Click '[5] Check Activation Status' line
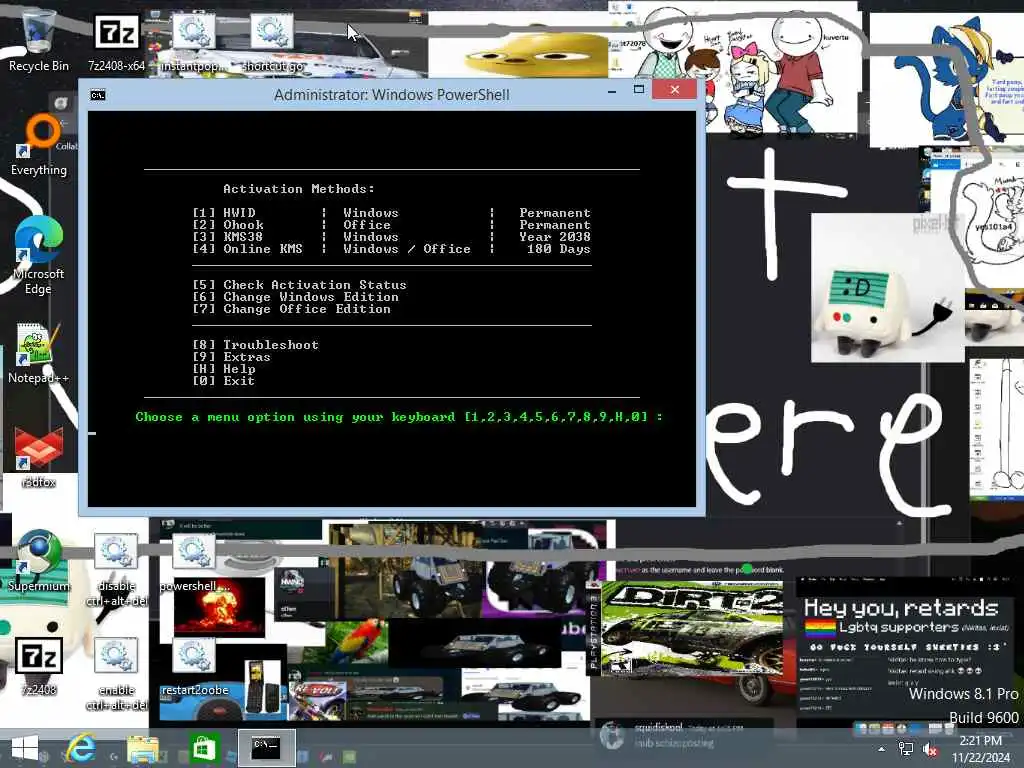The image size is (1024, 768). [299, 285]
